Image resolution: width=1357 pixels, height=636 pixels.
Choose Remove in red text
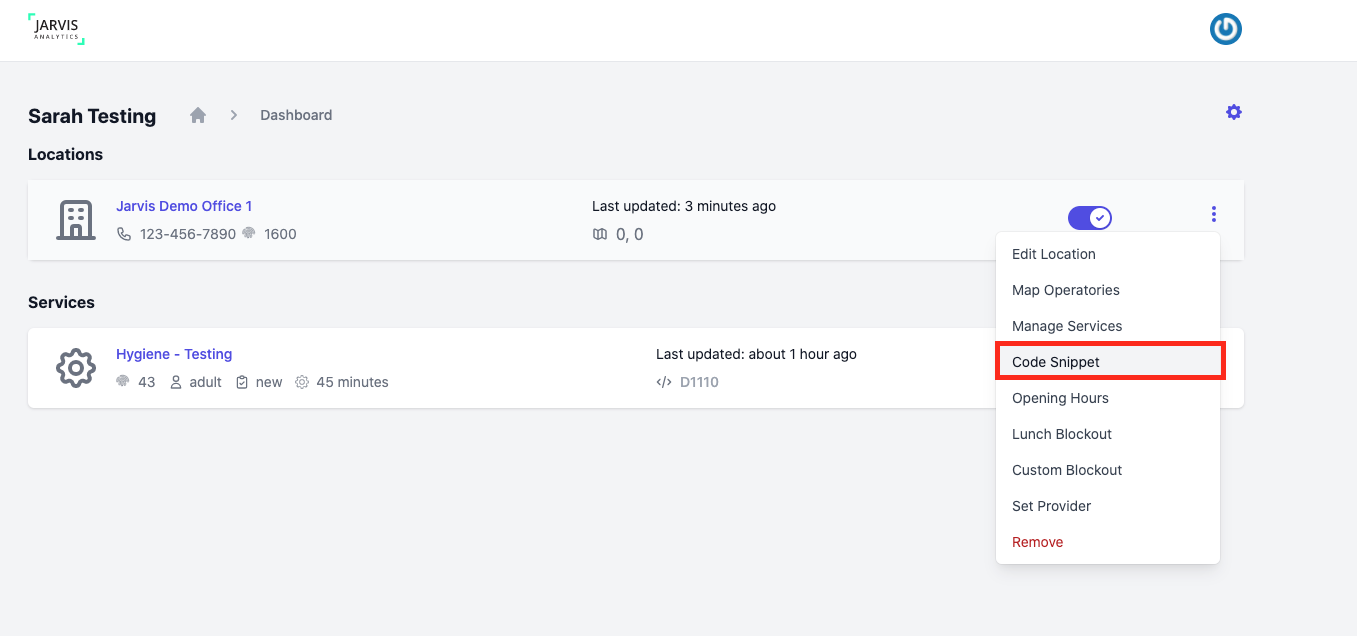(1037, 542)
